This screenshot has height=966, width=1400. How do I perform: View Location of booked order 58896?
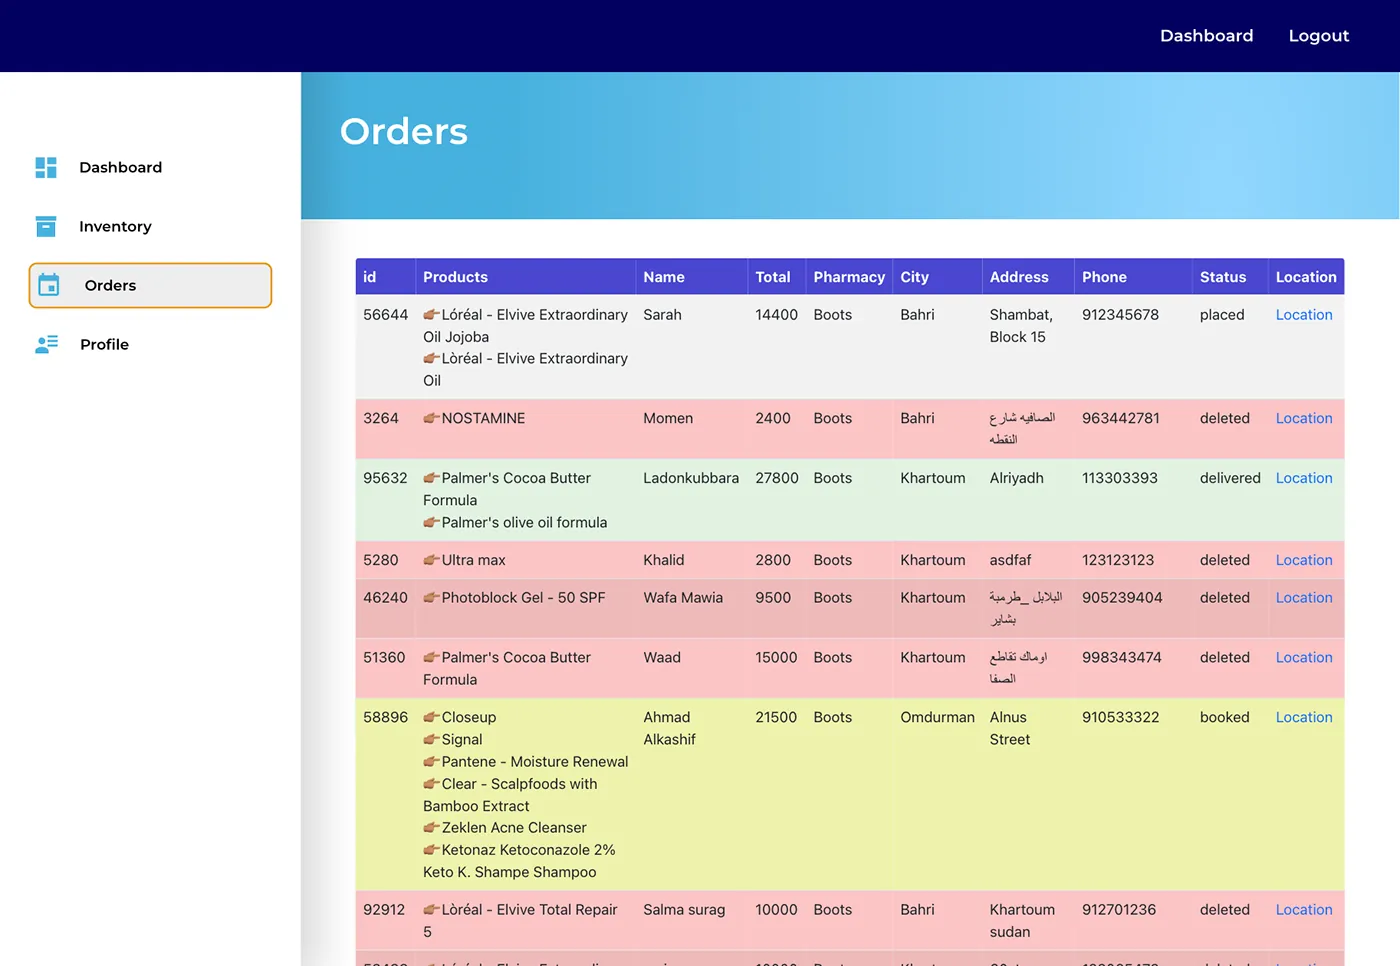1304,717
